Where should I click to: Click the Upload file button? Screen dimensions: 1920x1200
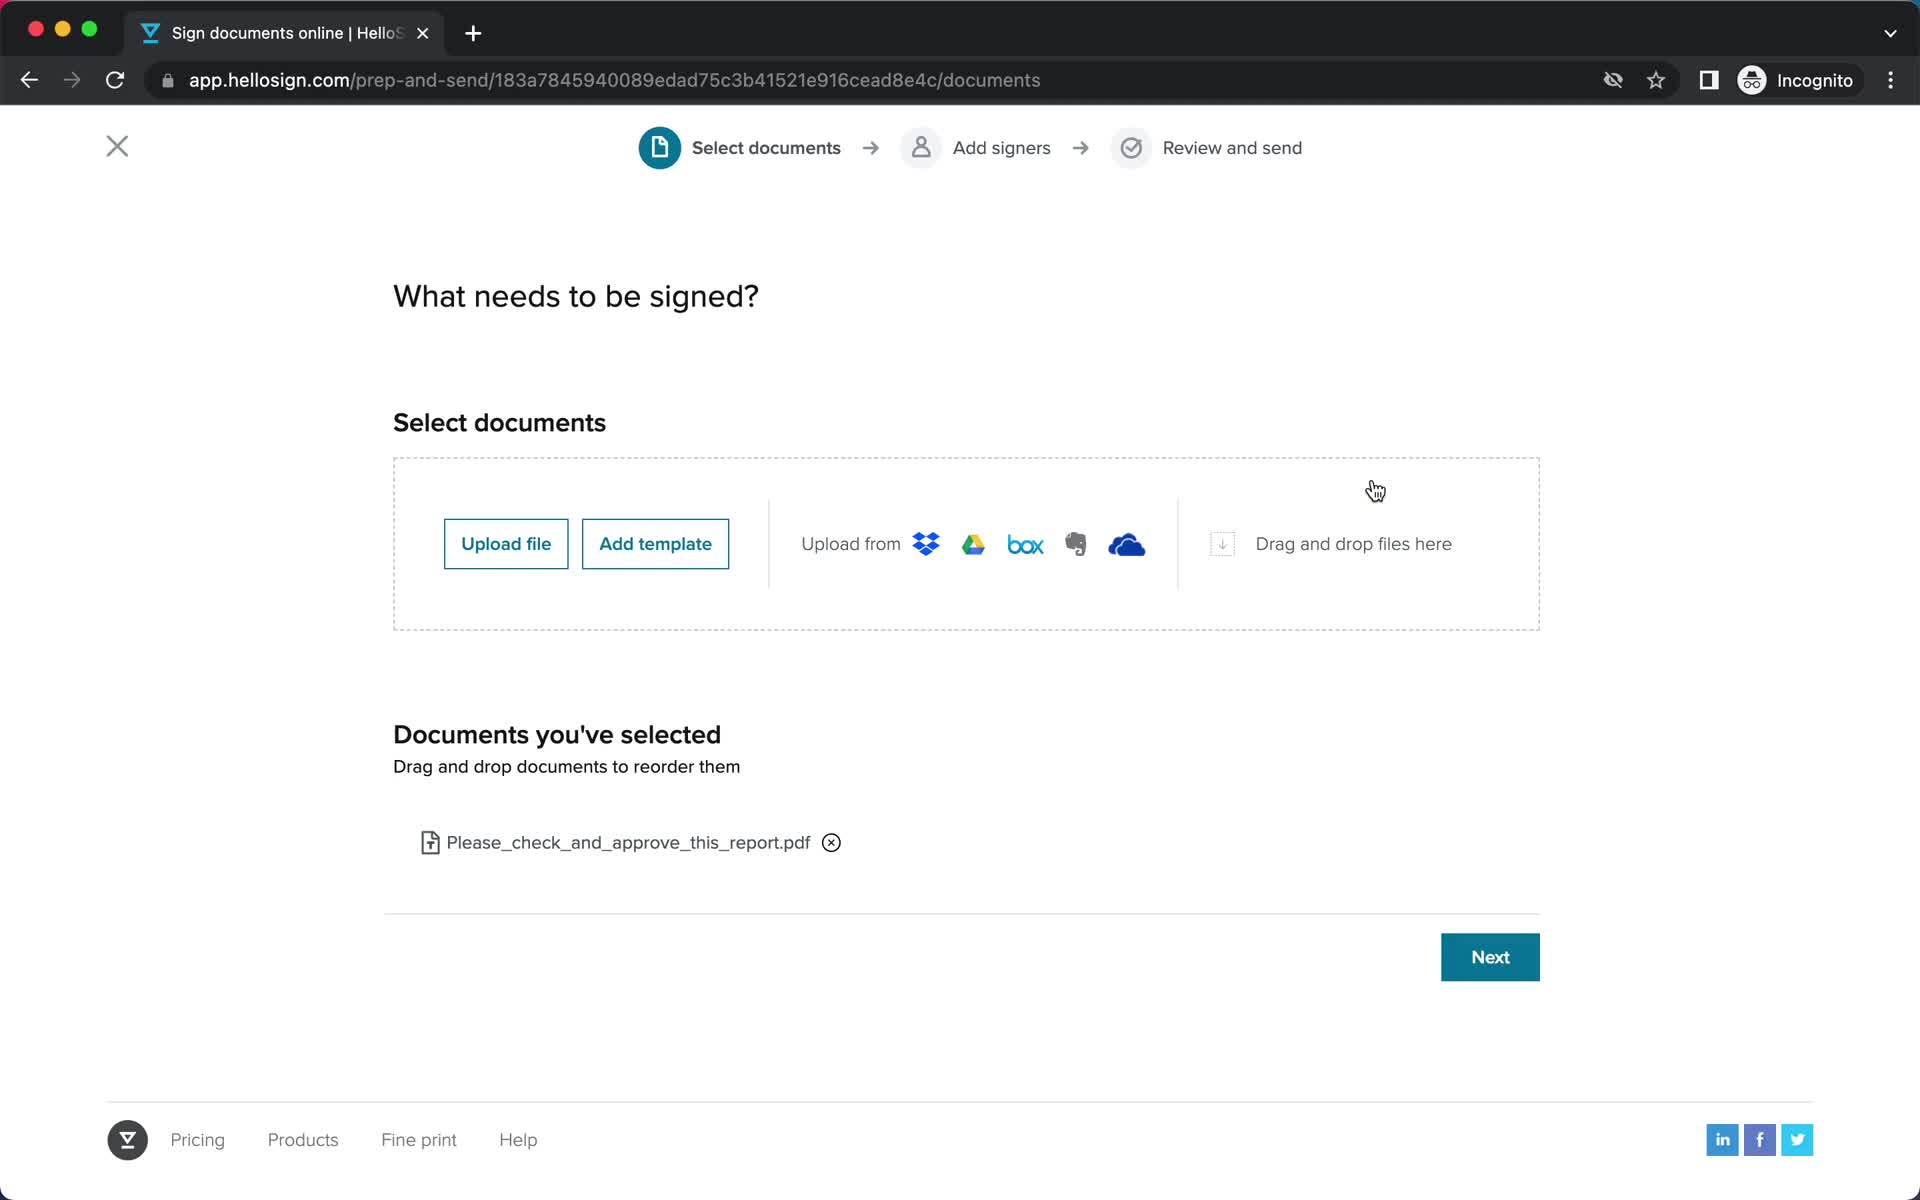click(x=505, y=543)
